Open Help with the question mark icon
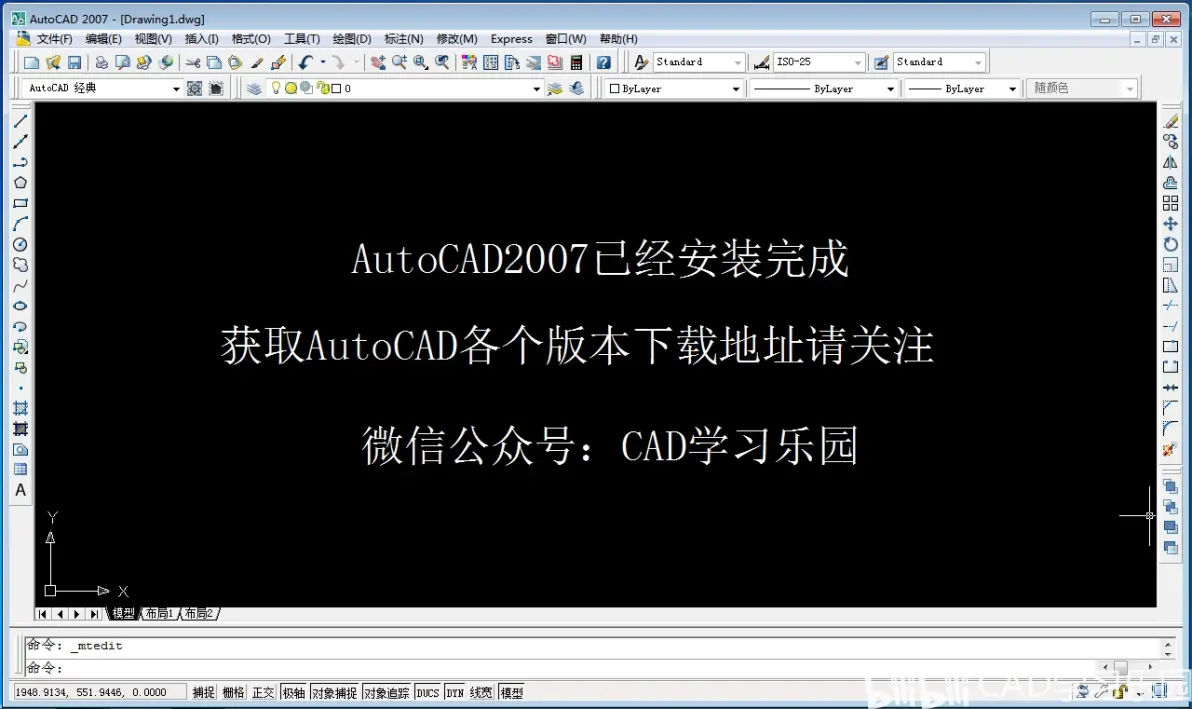The height and width of the screenshot is (709, 1192). click(604, 62)
